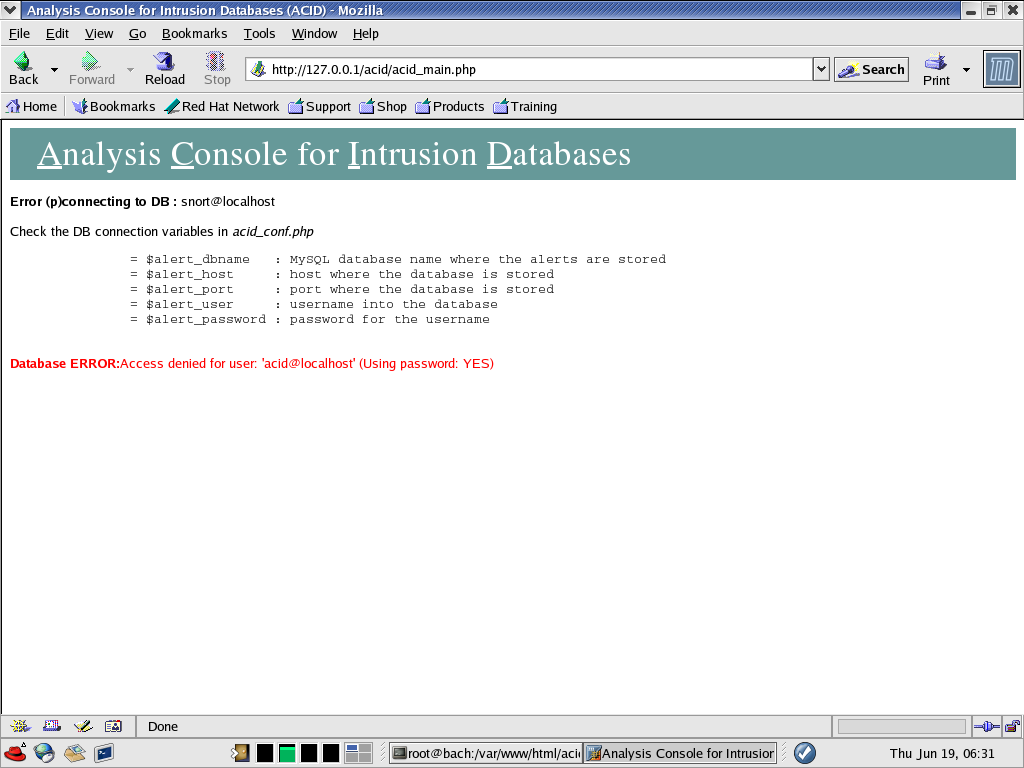
Task: Click the snort@localhost text
Action: (228, 202)
